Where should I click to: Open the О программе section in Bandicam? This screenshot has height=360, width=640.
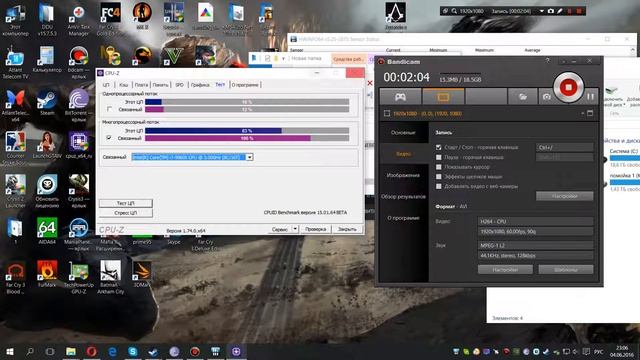[403, 218]
